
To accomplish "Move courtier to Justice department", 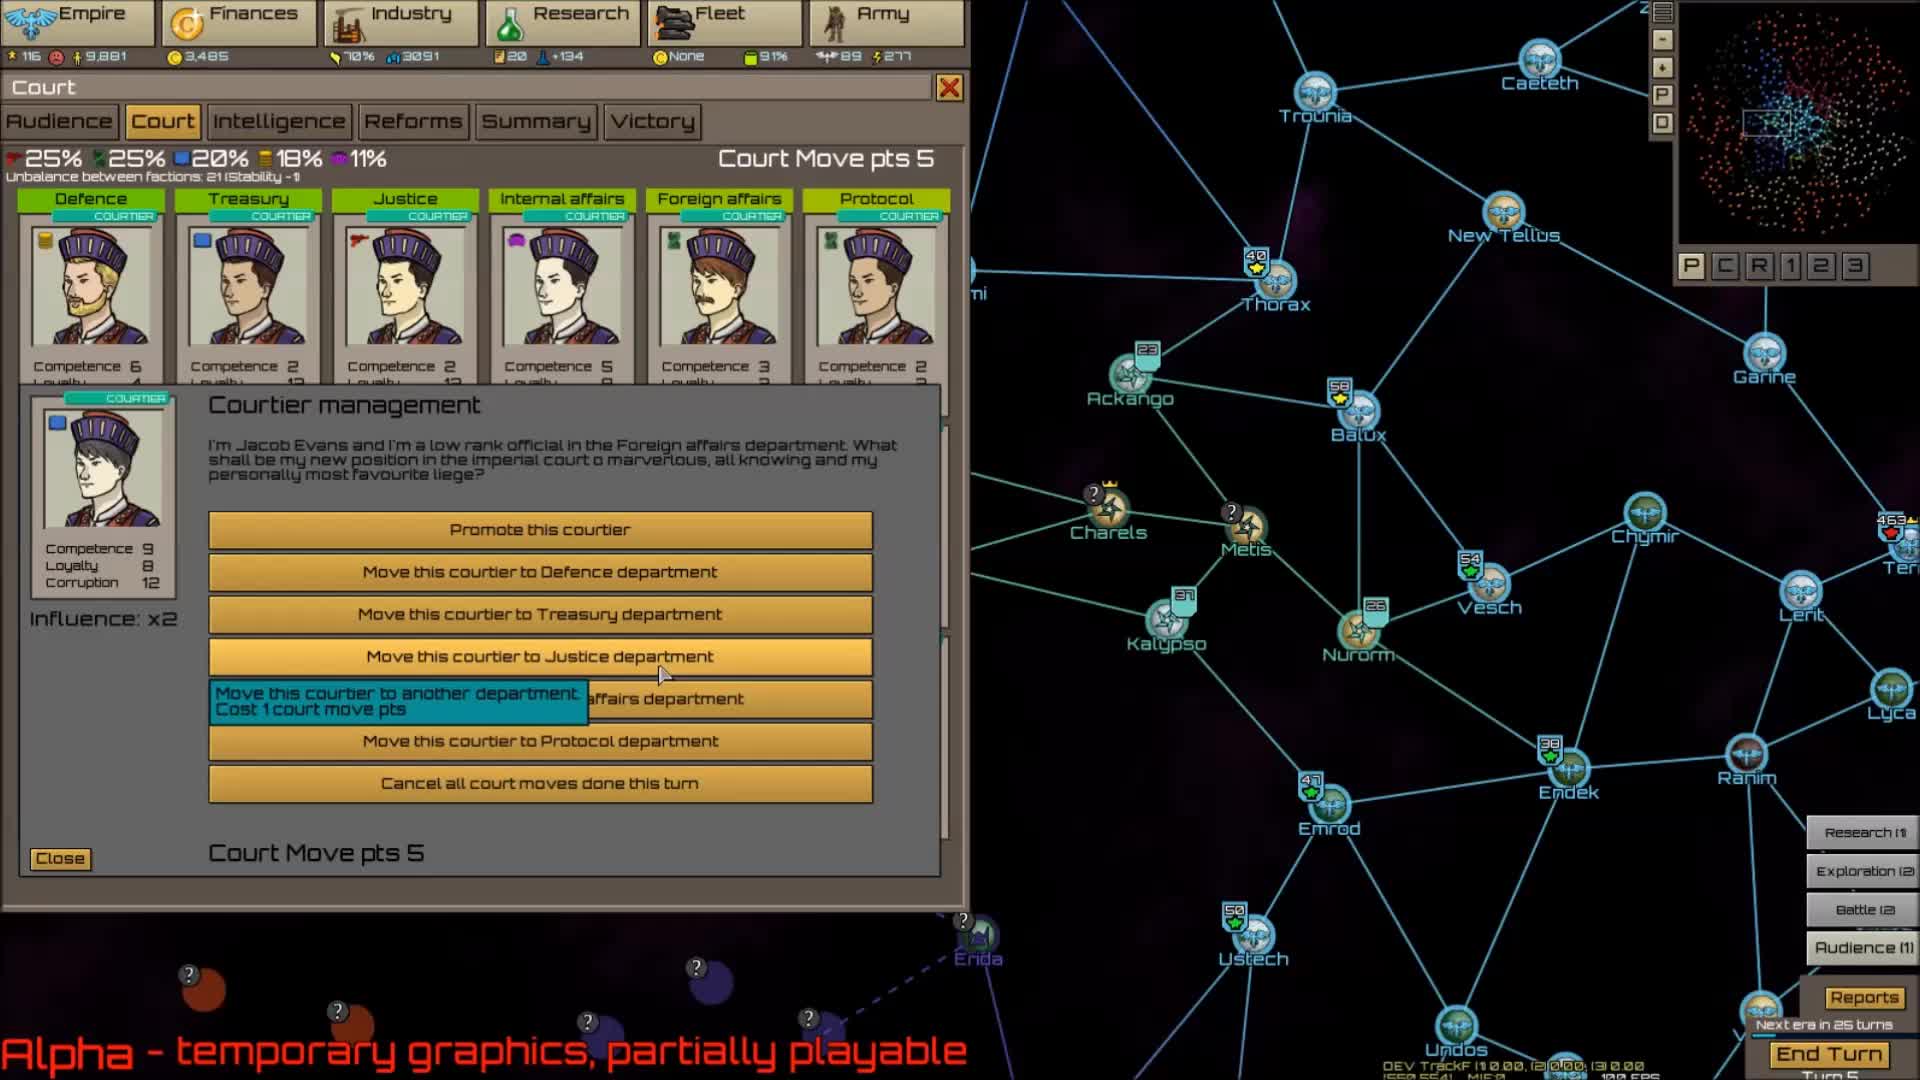I will tap(540, 657).
